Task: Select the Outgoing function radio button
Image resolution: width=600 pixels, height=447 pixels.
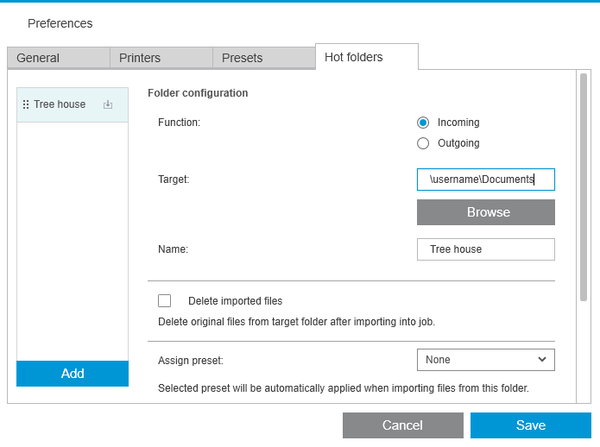Action: point(423,143)
